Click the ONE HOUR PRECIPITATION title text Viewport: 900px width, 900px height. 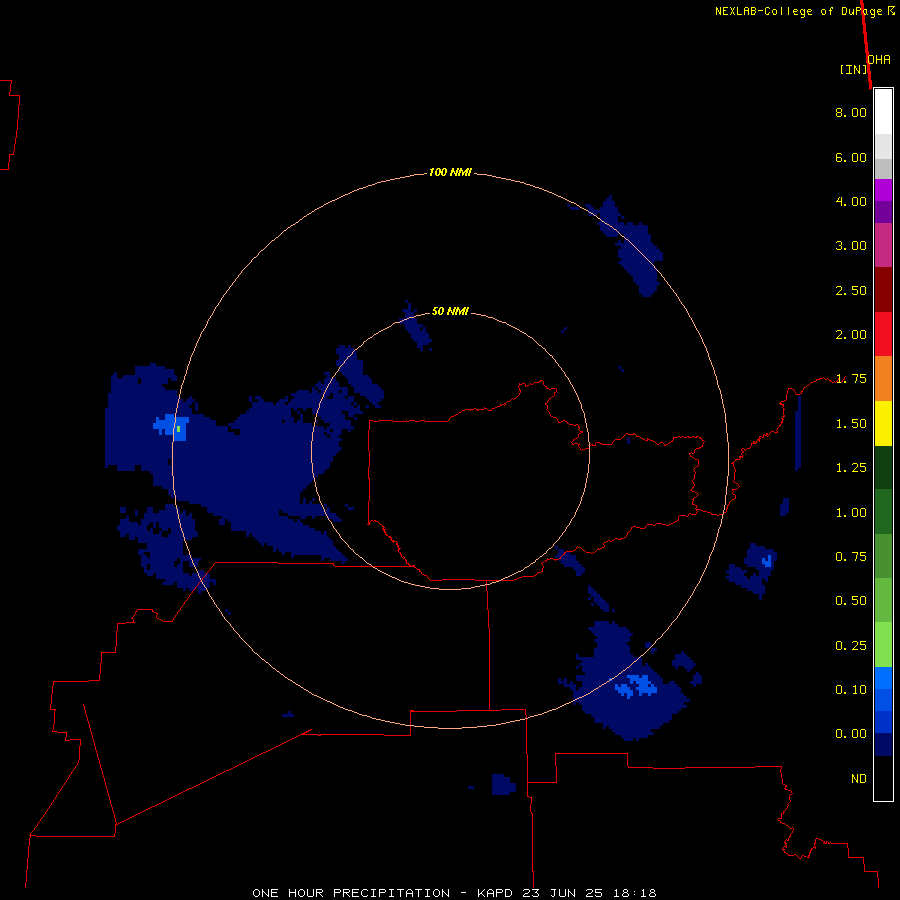pyautogui.click(x=351, y=893)
